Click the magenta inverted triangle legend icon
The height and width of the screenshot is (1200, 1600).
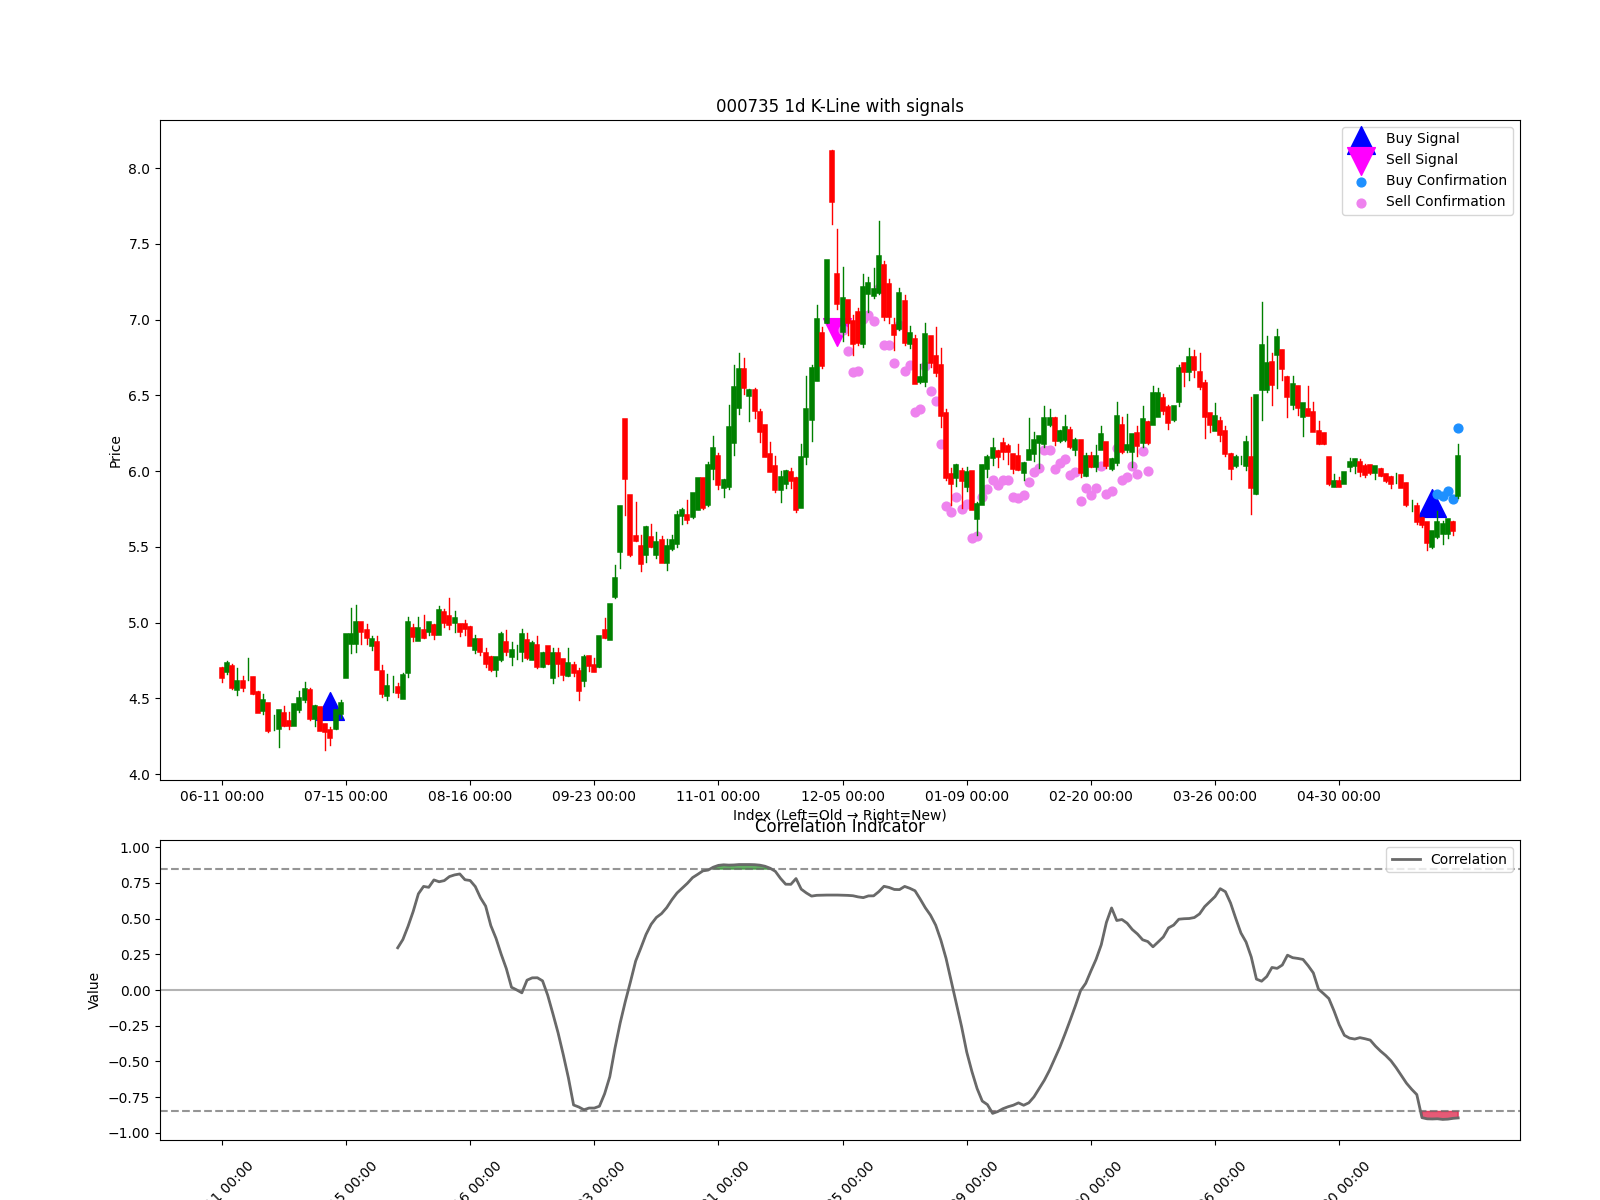1361,160
